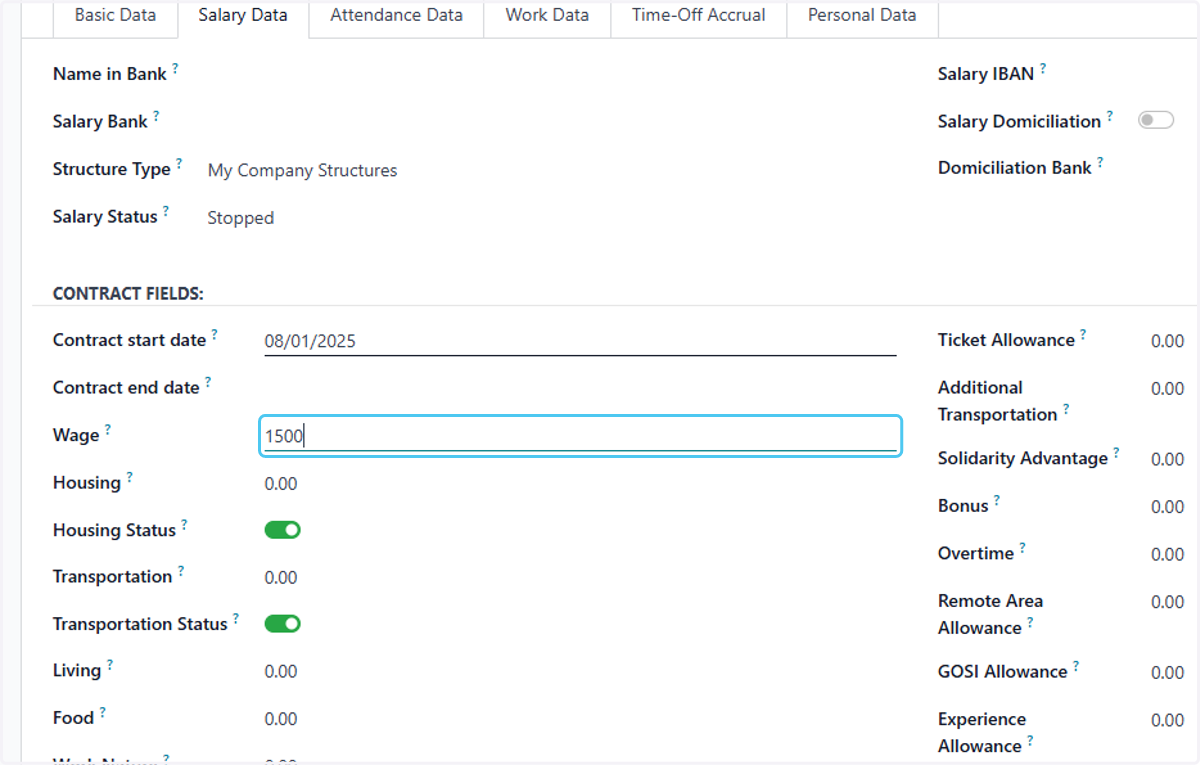The width and height of the screenshot is (1200, 765).
Task: Switch to the Attendance Data tab
Action: click(396, 15)
